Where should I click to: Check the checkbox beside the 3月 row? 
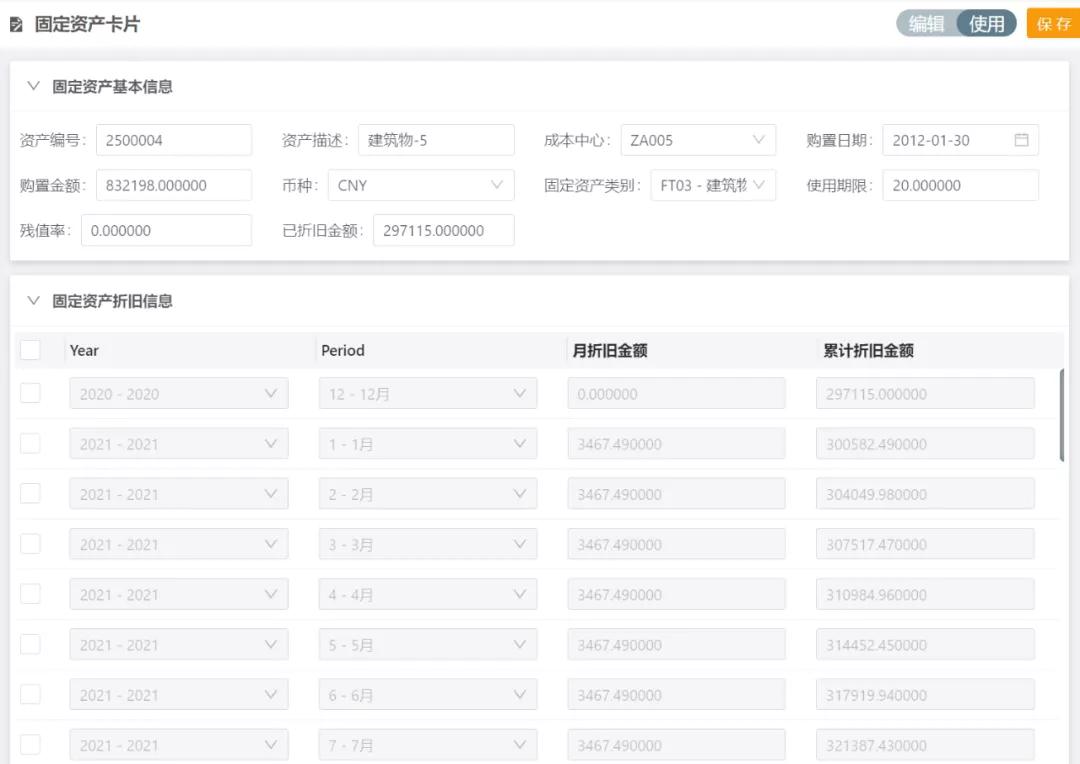[30, 543]
